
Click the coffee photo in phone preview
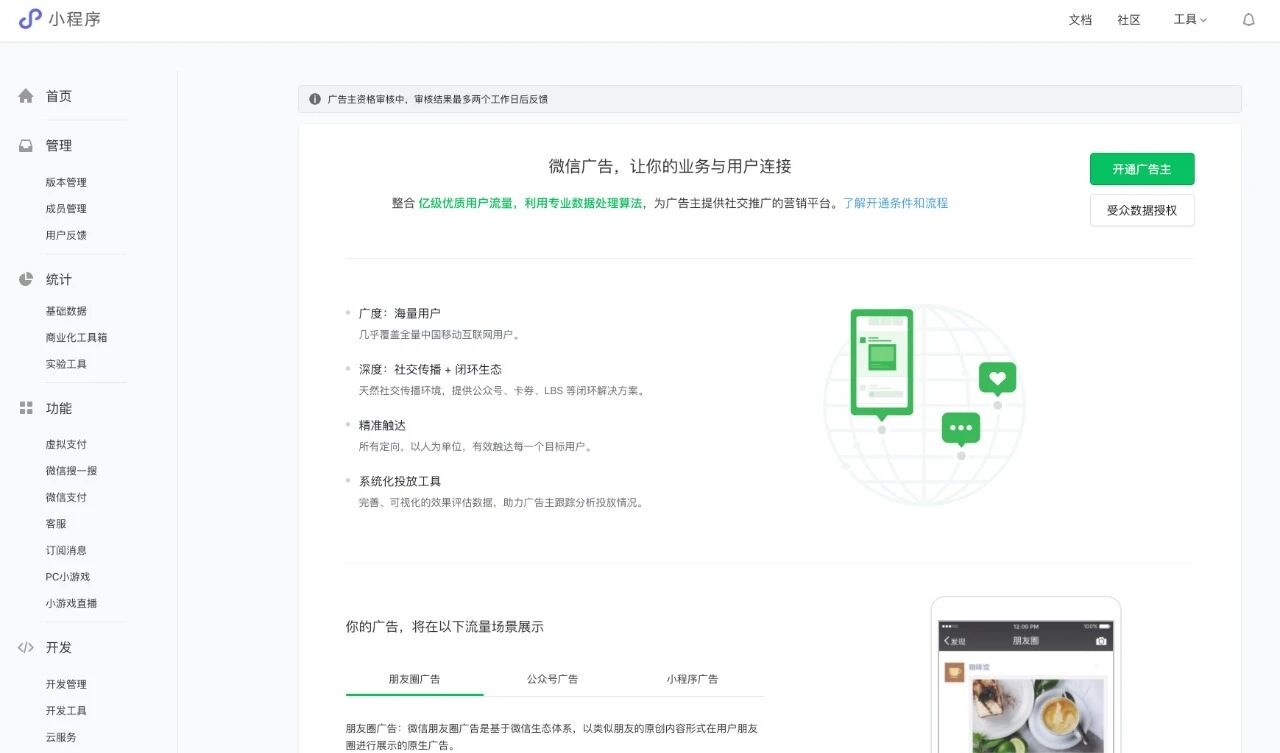coord(1038,716)
